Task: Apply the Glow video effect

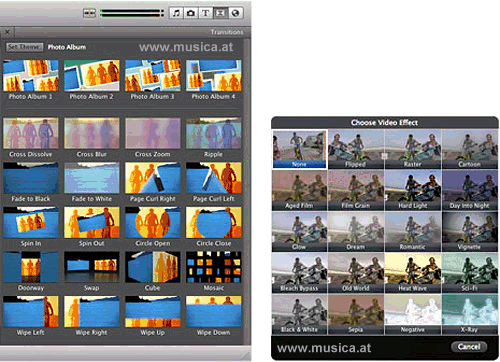Action: [x=299, y=232]
